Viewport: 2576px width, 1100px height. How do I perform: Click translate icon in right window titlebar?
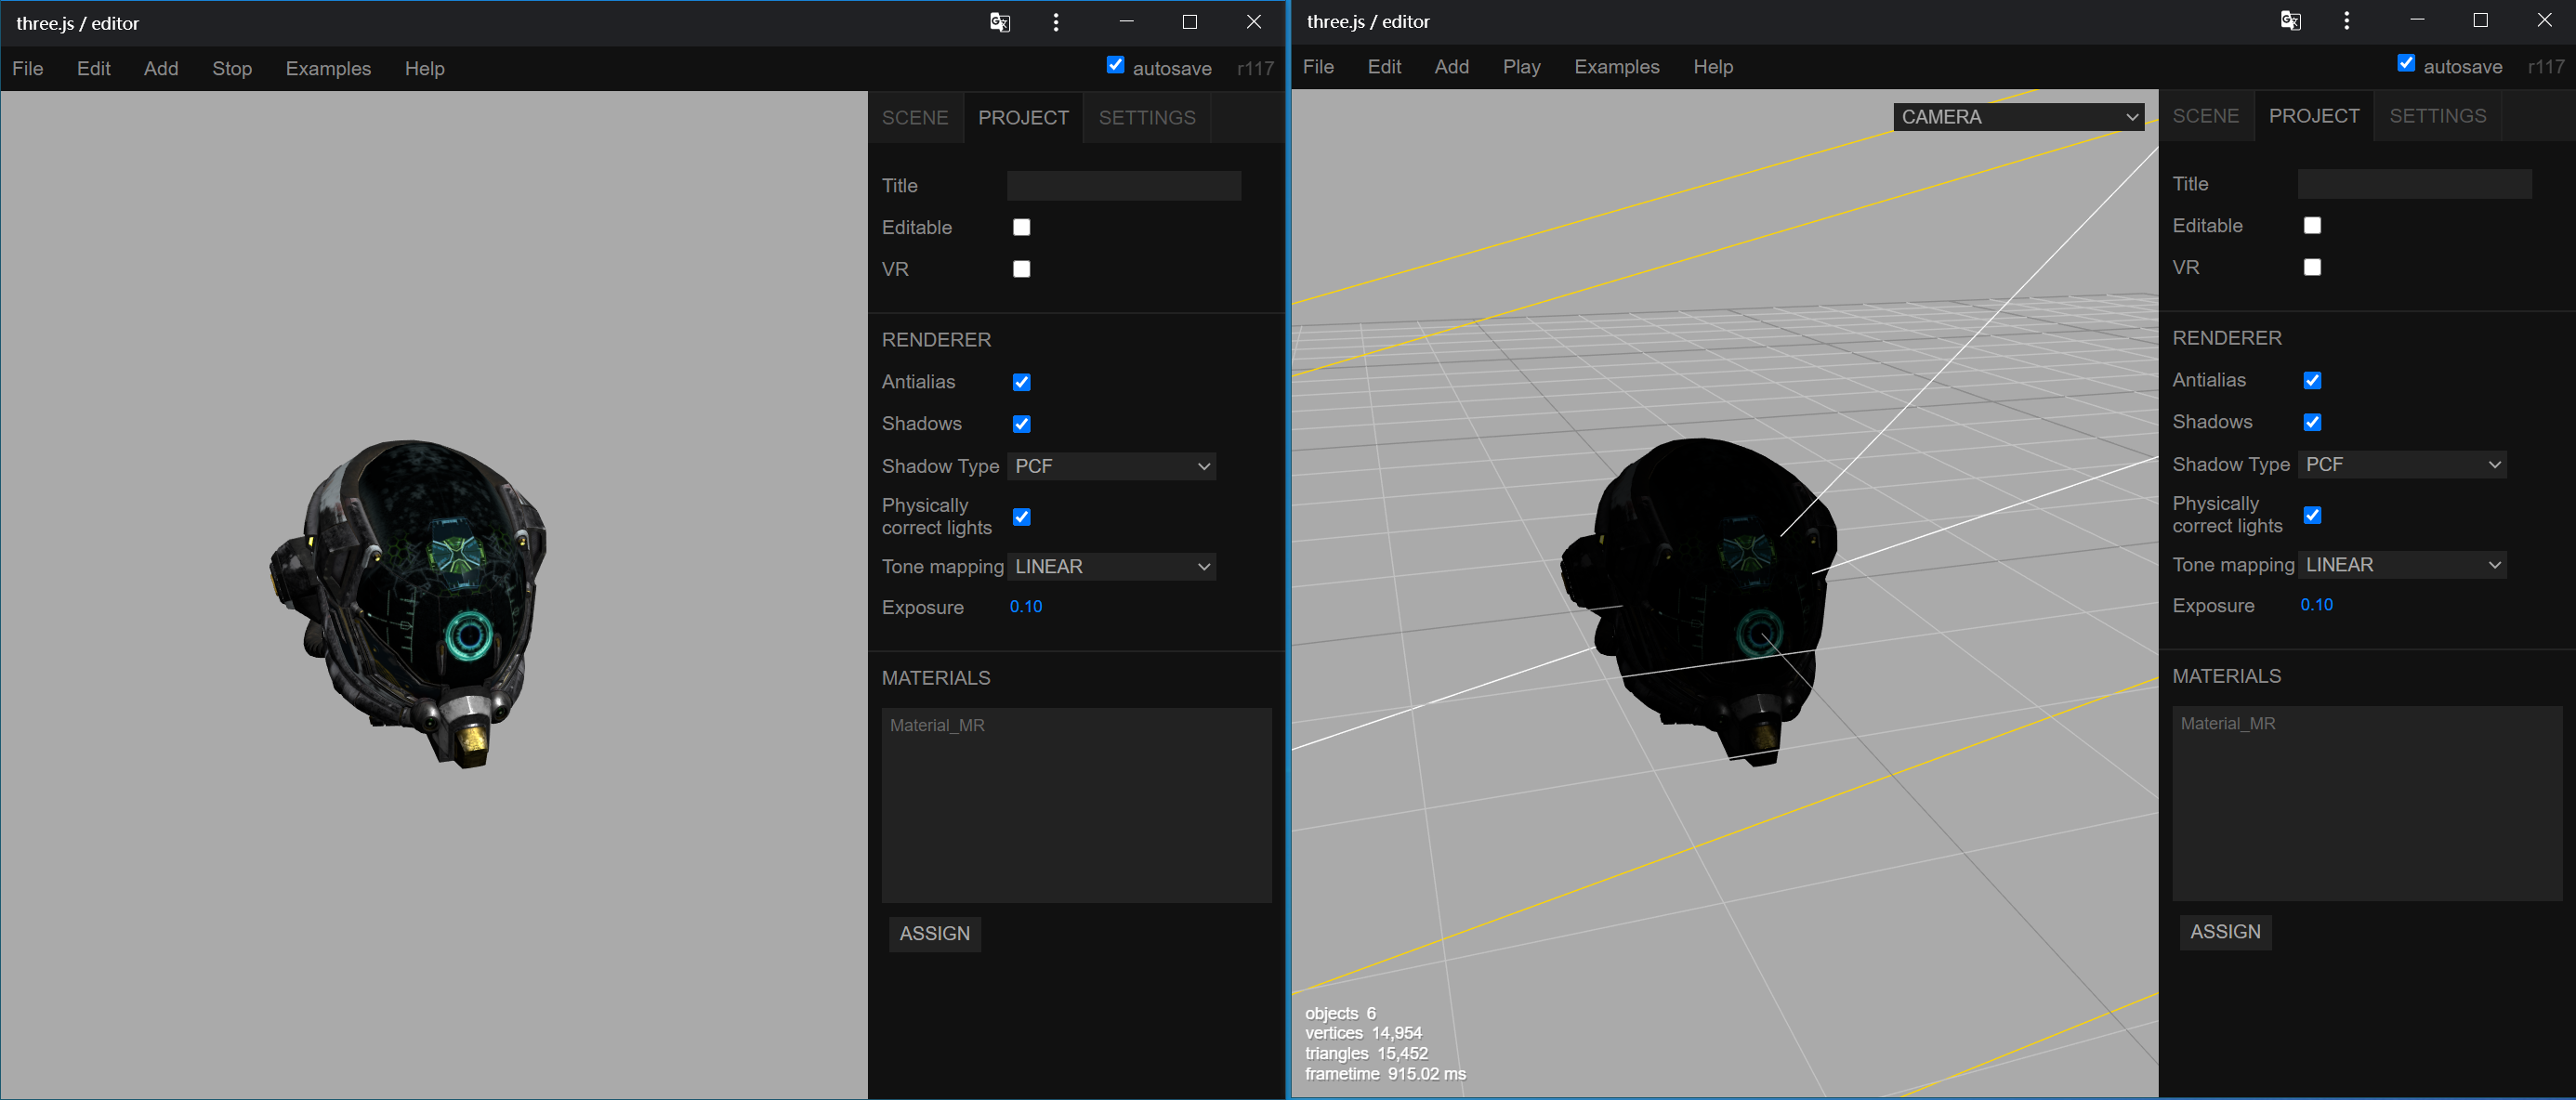(x=2290, y=20)
